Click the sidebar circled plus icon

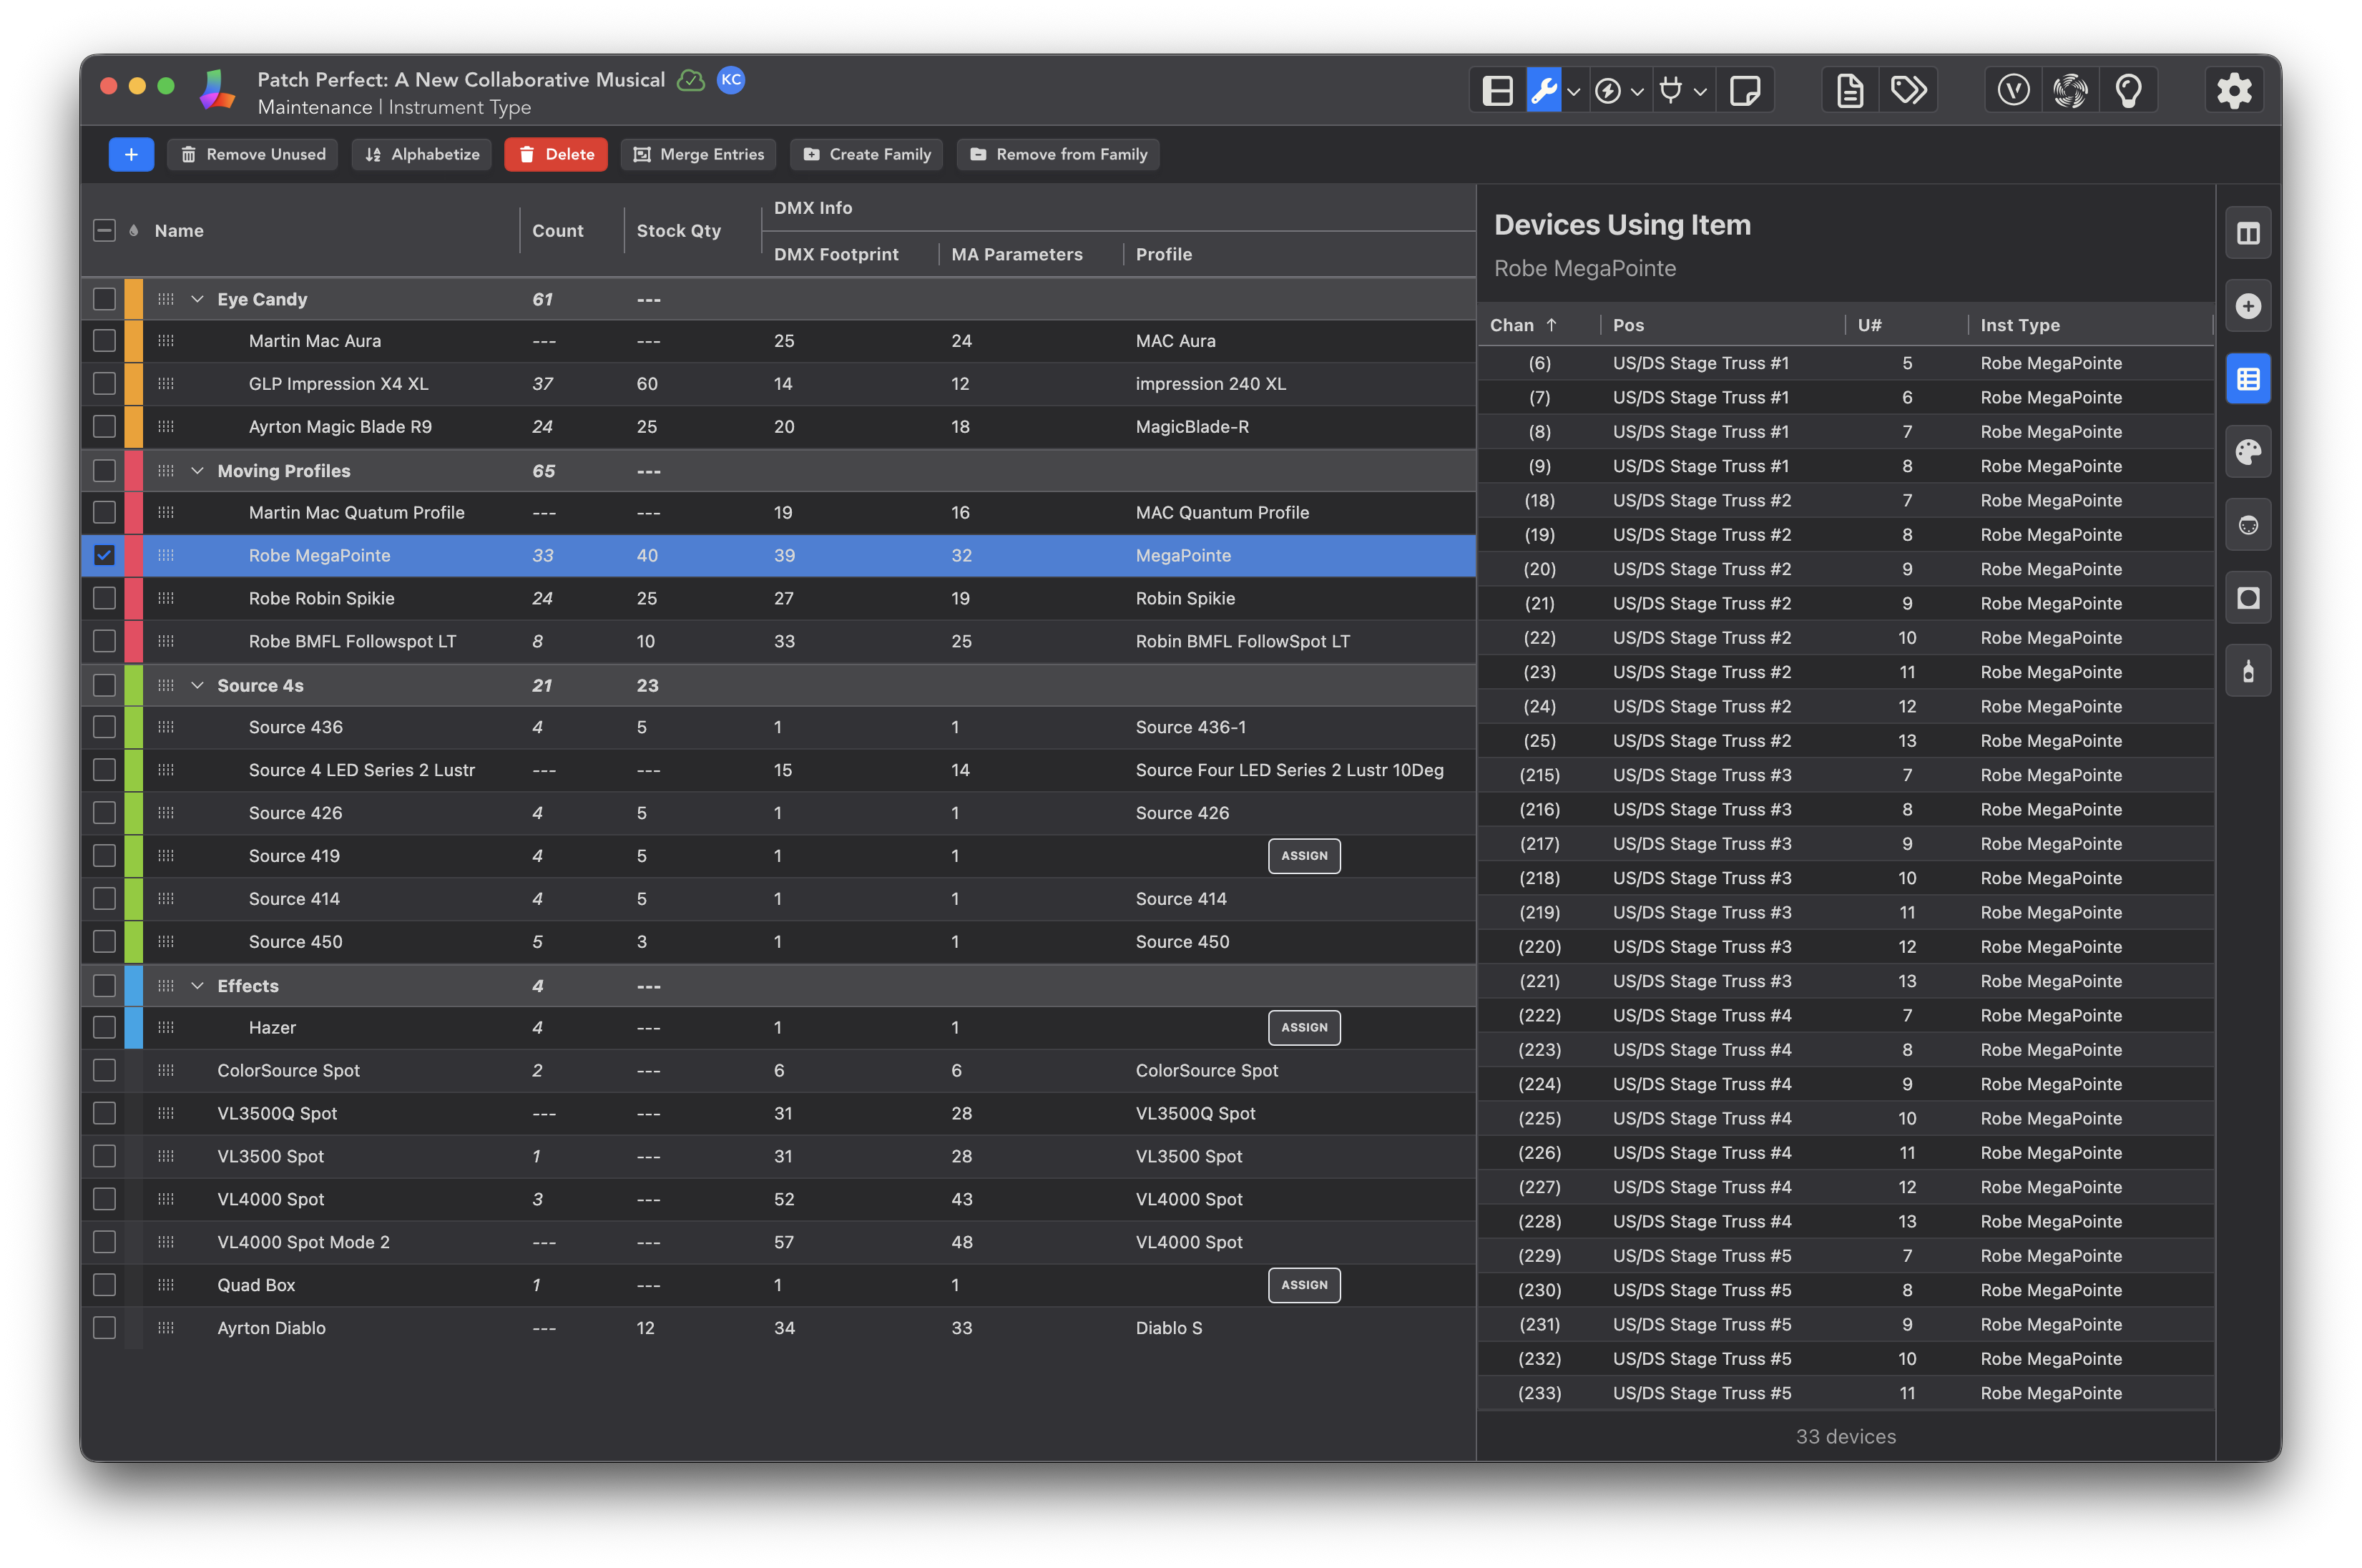[x=2248, y=306]
